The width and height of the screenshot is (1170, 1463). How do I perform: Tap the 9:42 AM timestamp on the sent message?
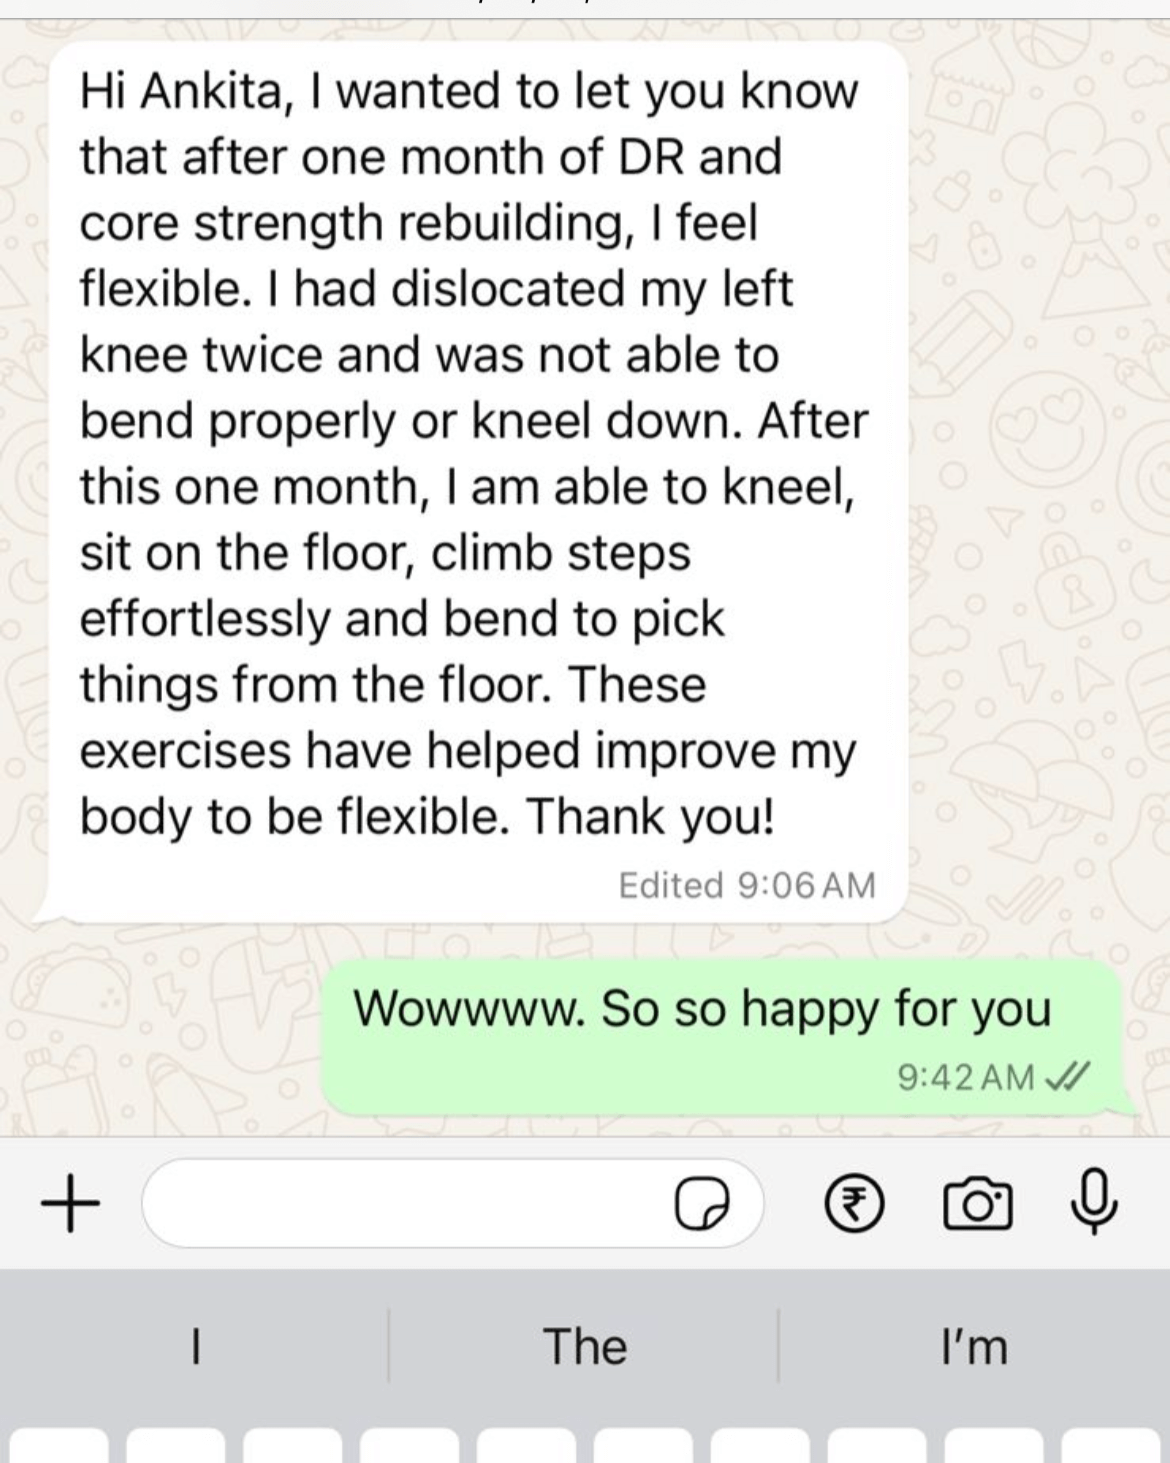(965, 1077)
